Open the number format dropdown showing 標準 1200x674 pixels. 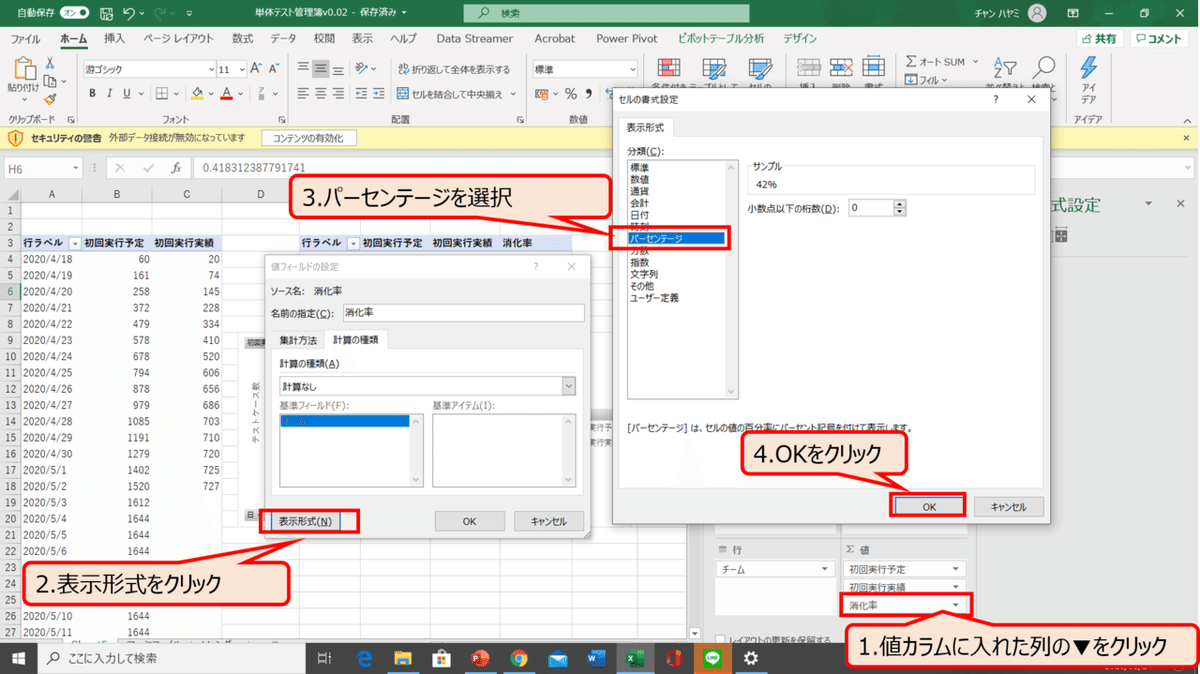pos(631,69)
